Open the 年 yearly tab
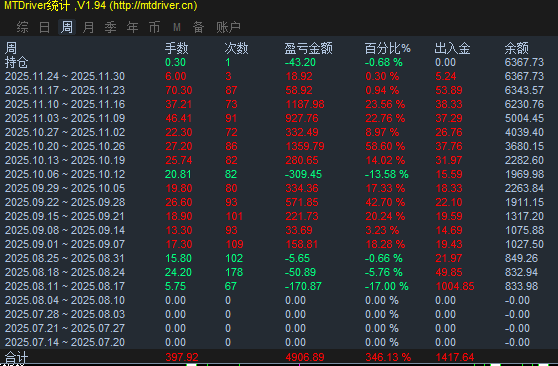558x366 pixels. coord(132,27)
